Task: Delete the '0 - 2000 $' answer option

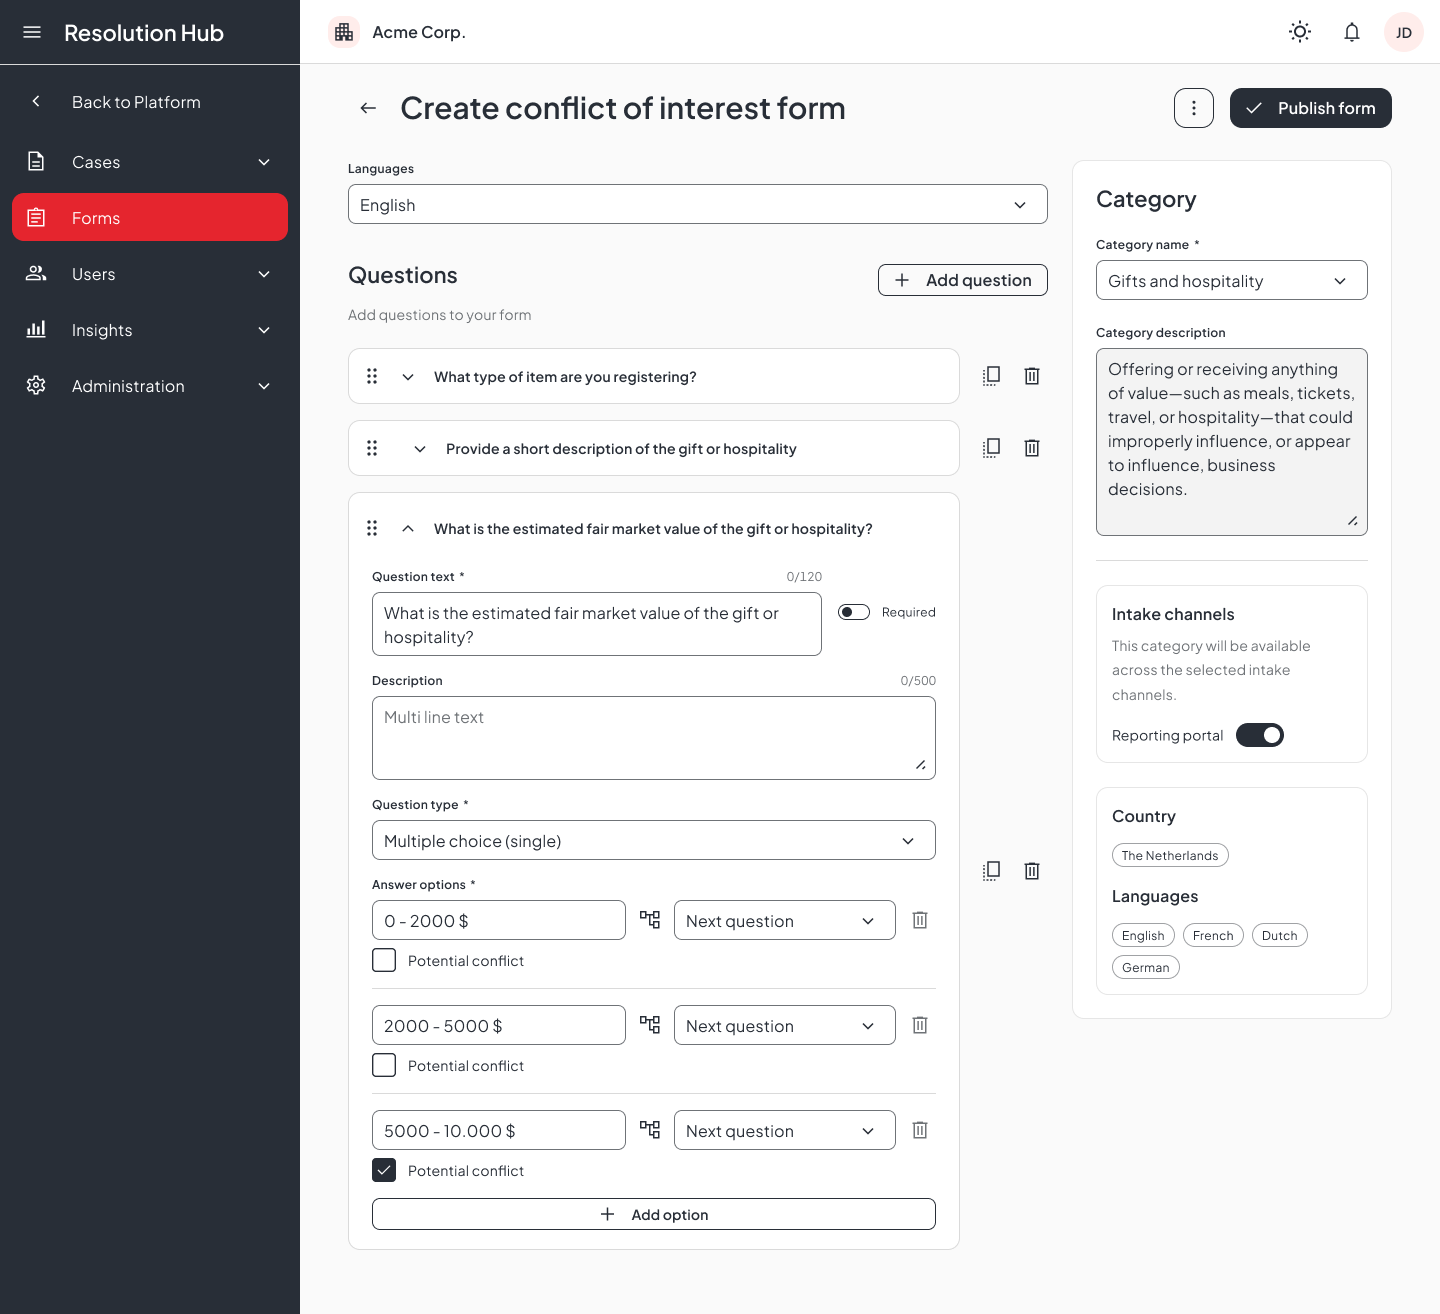Action: pos(920,920)
